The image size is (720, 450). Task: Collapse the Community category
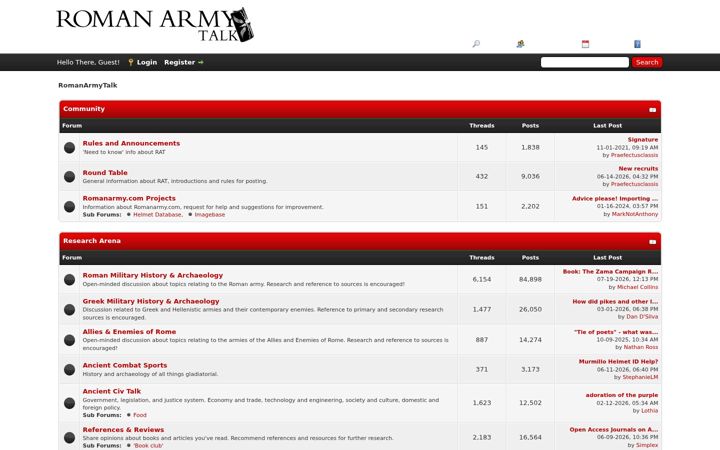tap(652, 110)
